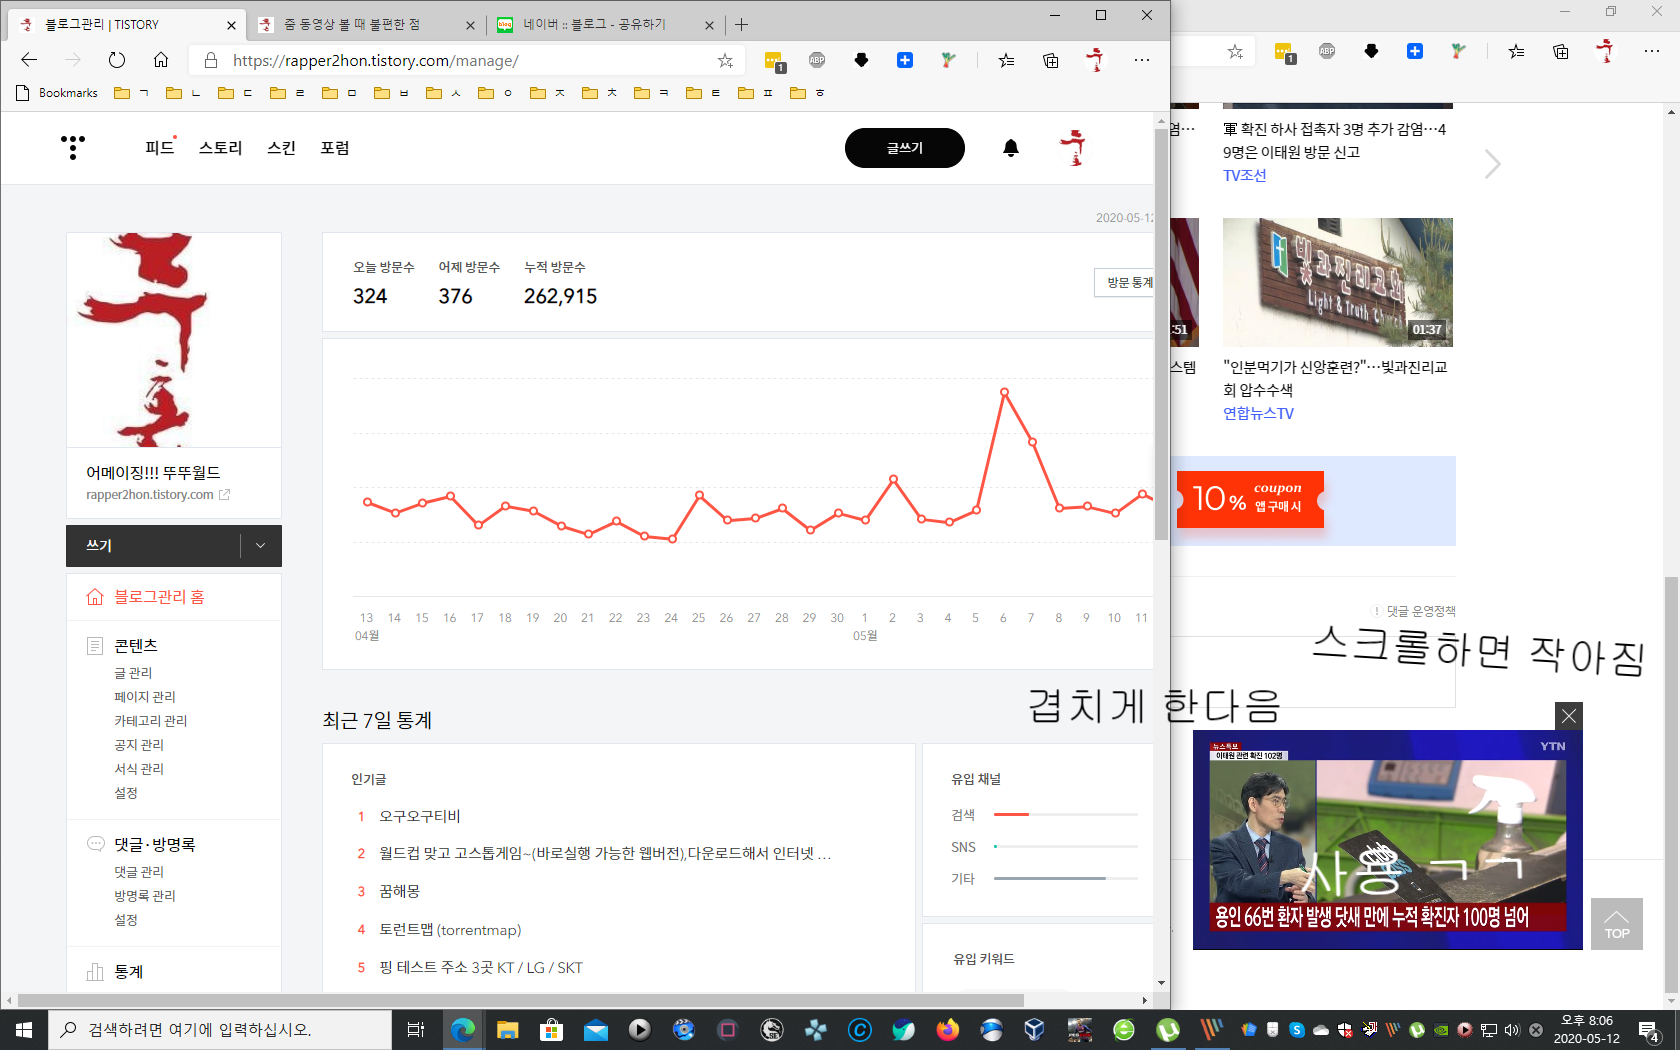Open Windows Start menu
1680x1050 pixels.
click(24, 1029)
